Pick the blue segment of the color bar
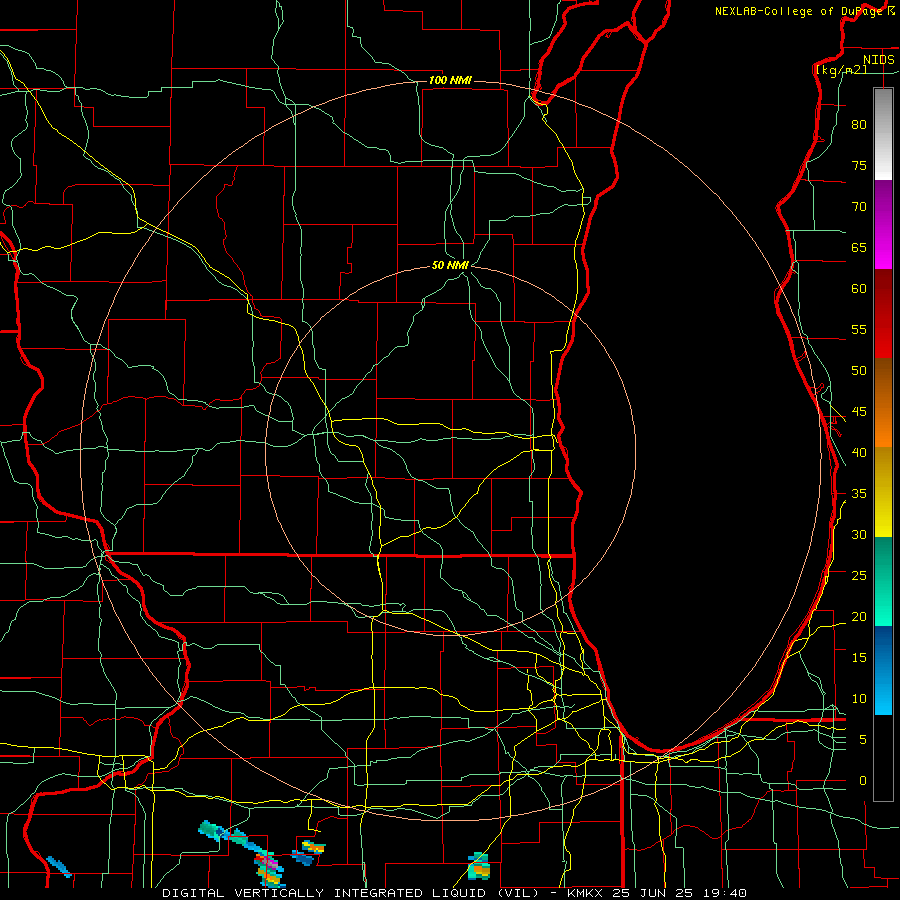The height and width of the screenshot is (900, 900). (883, 670)
